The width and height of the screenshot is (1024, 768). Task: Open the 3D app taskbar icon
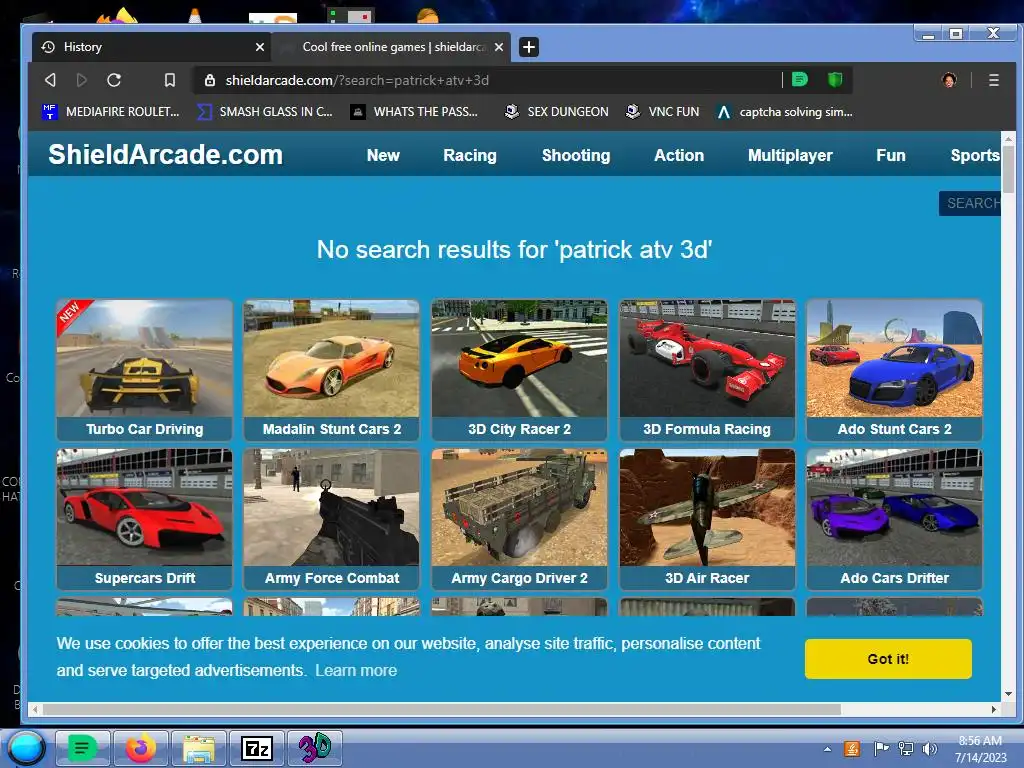pyautogui.click(x=315, y=748)
